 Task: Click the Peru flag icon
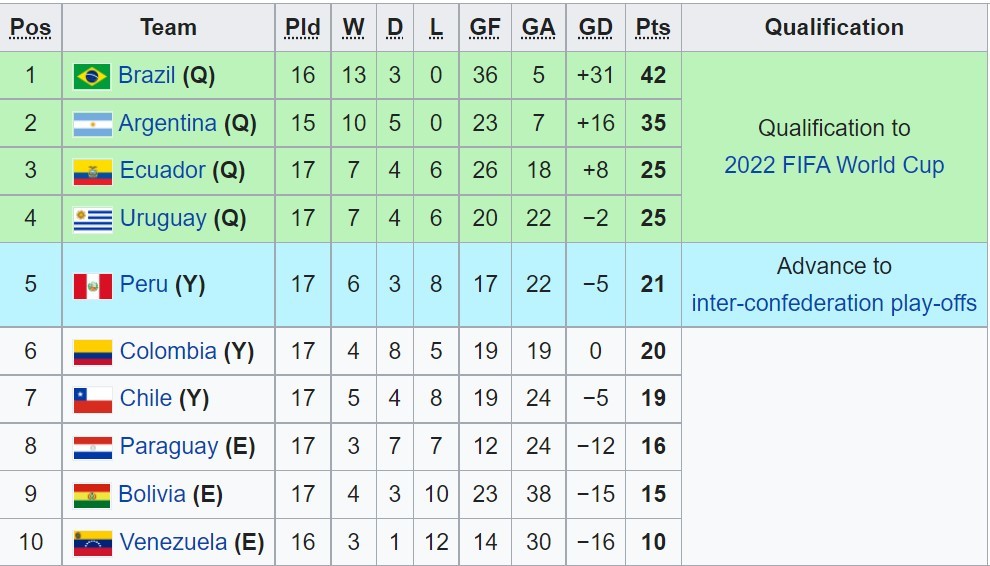(x=92, y=285)
